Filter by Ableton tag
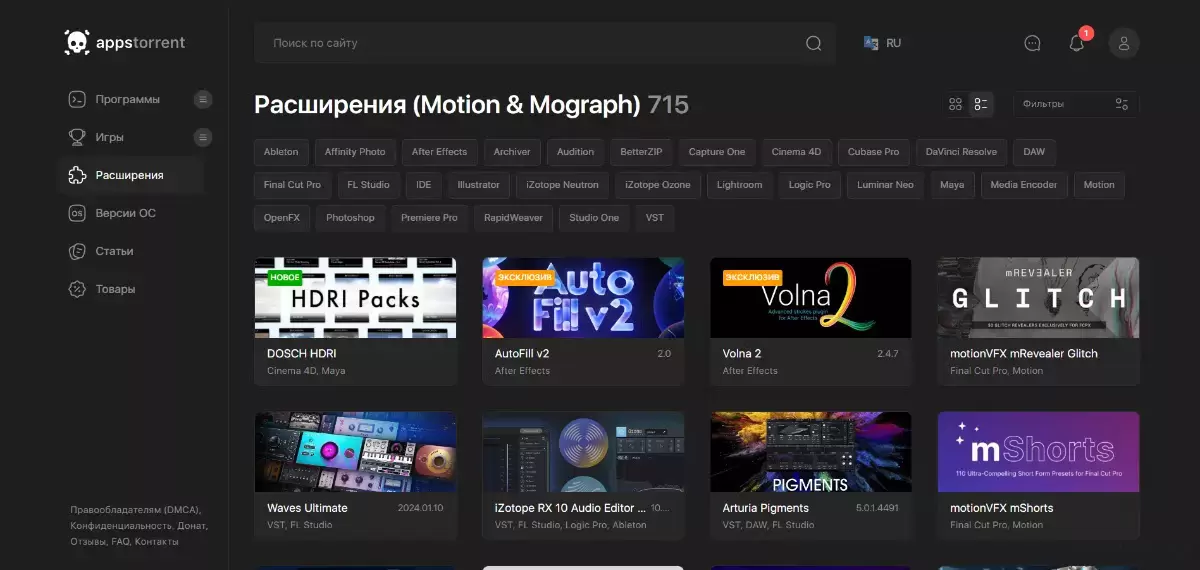 (281, 152)
